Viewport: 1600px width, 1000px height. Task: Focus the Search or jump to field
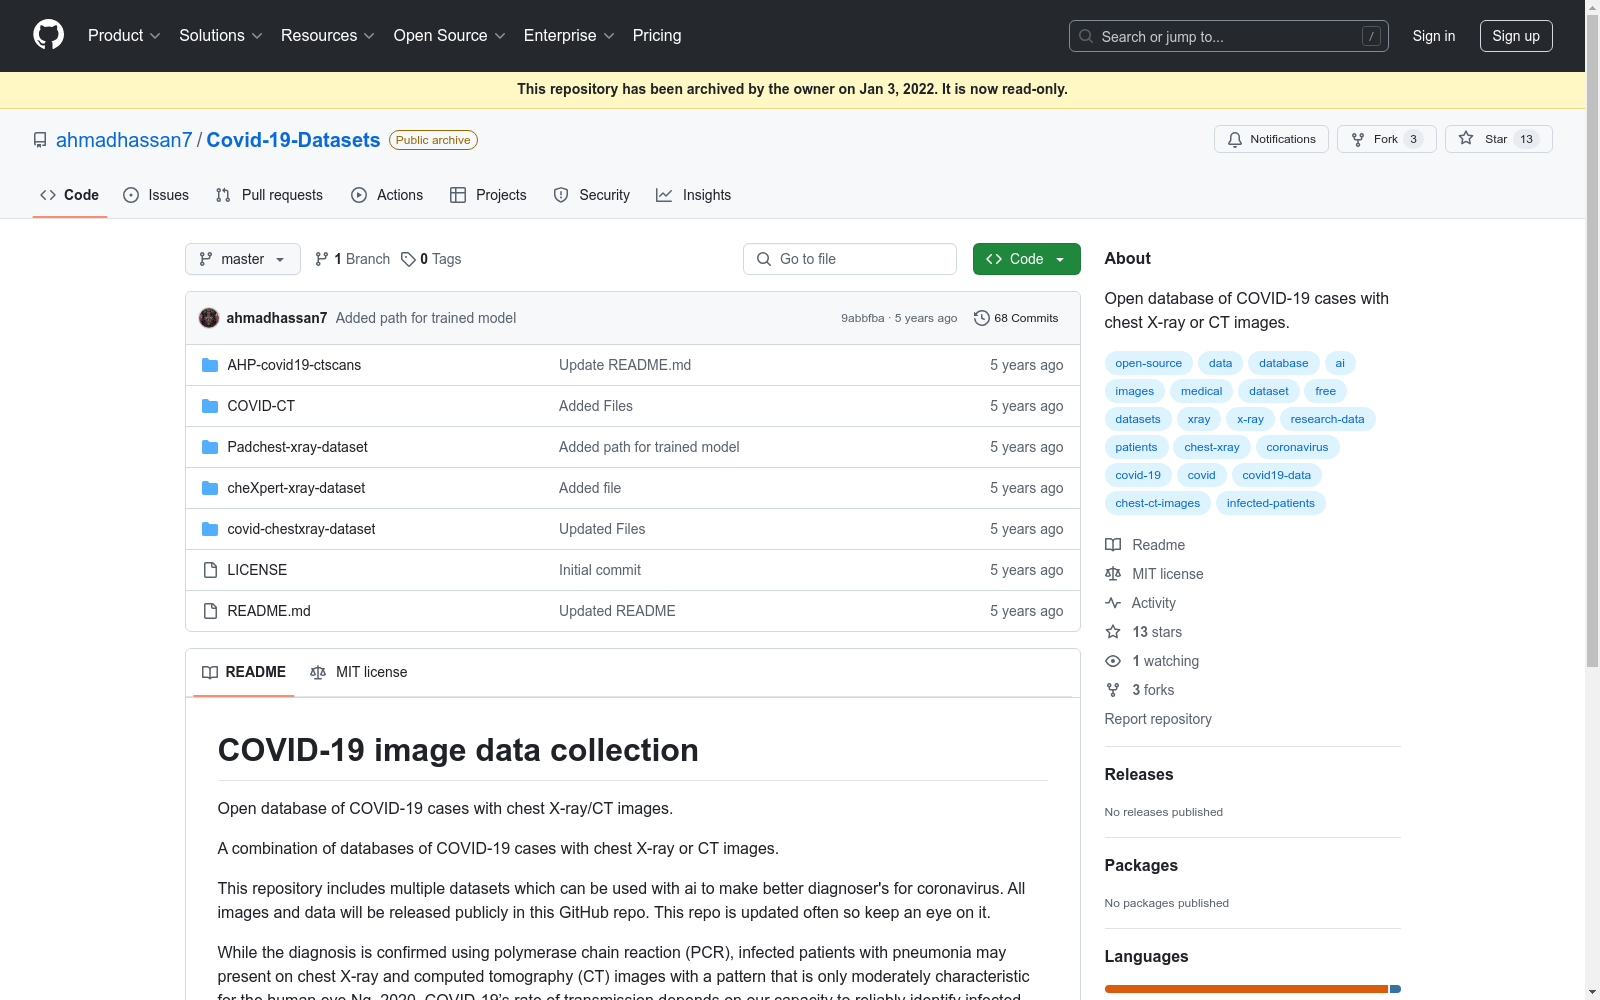pos(1229,36)
